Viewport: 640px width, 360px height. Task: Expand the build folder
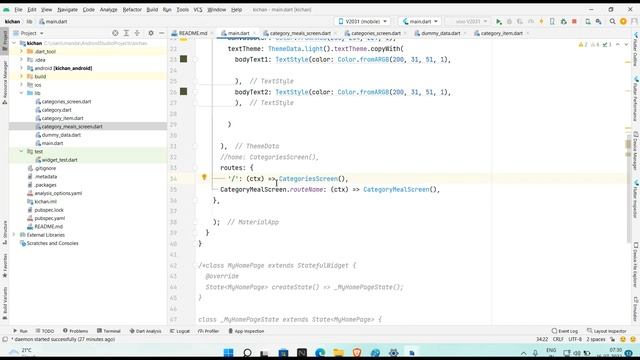coord(22,76)
